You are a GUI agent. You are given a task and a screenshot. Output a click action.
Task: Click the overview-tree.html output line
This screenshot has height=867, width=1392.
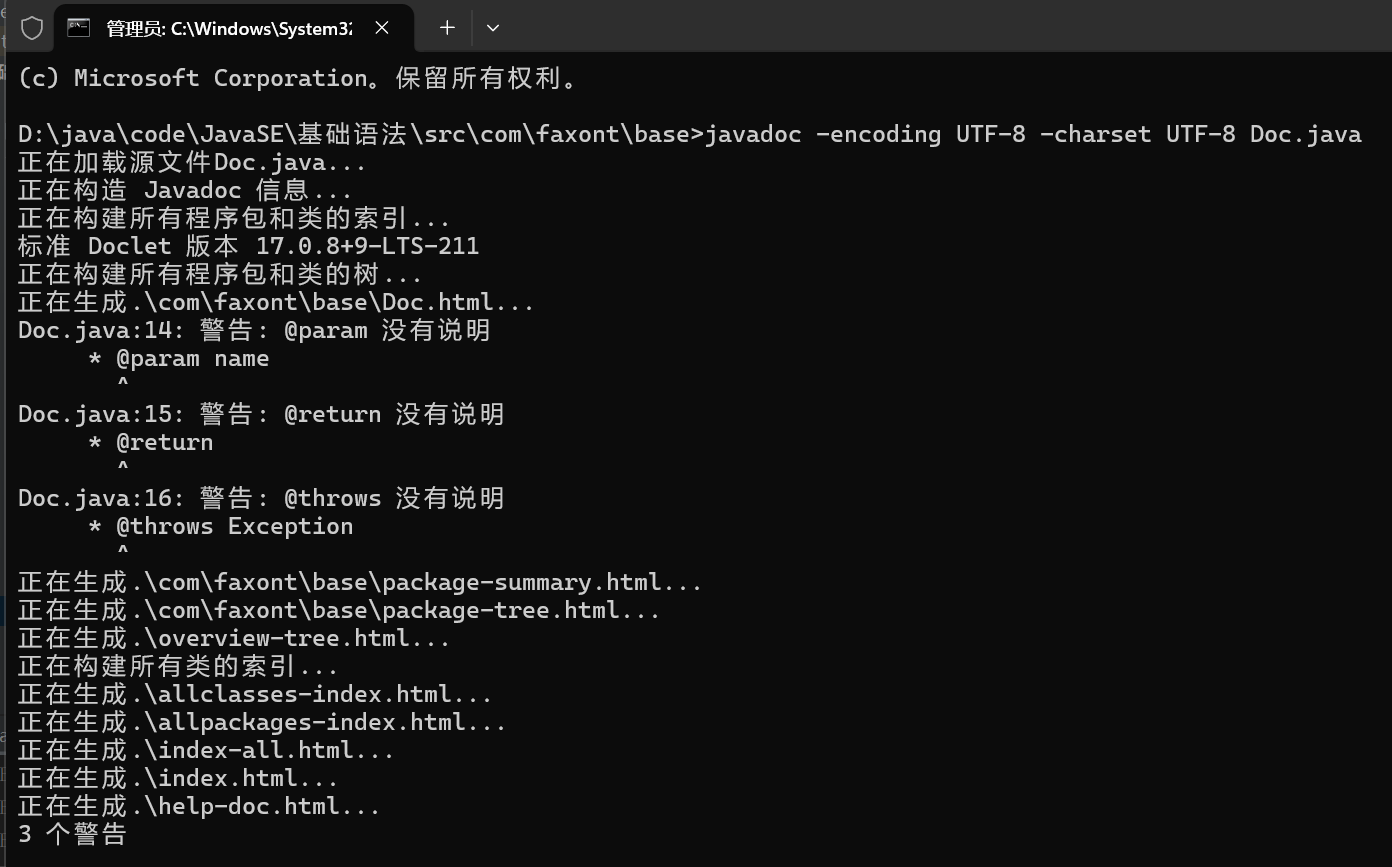[234, 638]
